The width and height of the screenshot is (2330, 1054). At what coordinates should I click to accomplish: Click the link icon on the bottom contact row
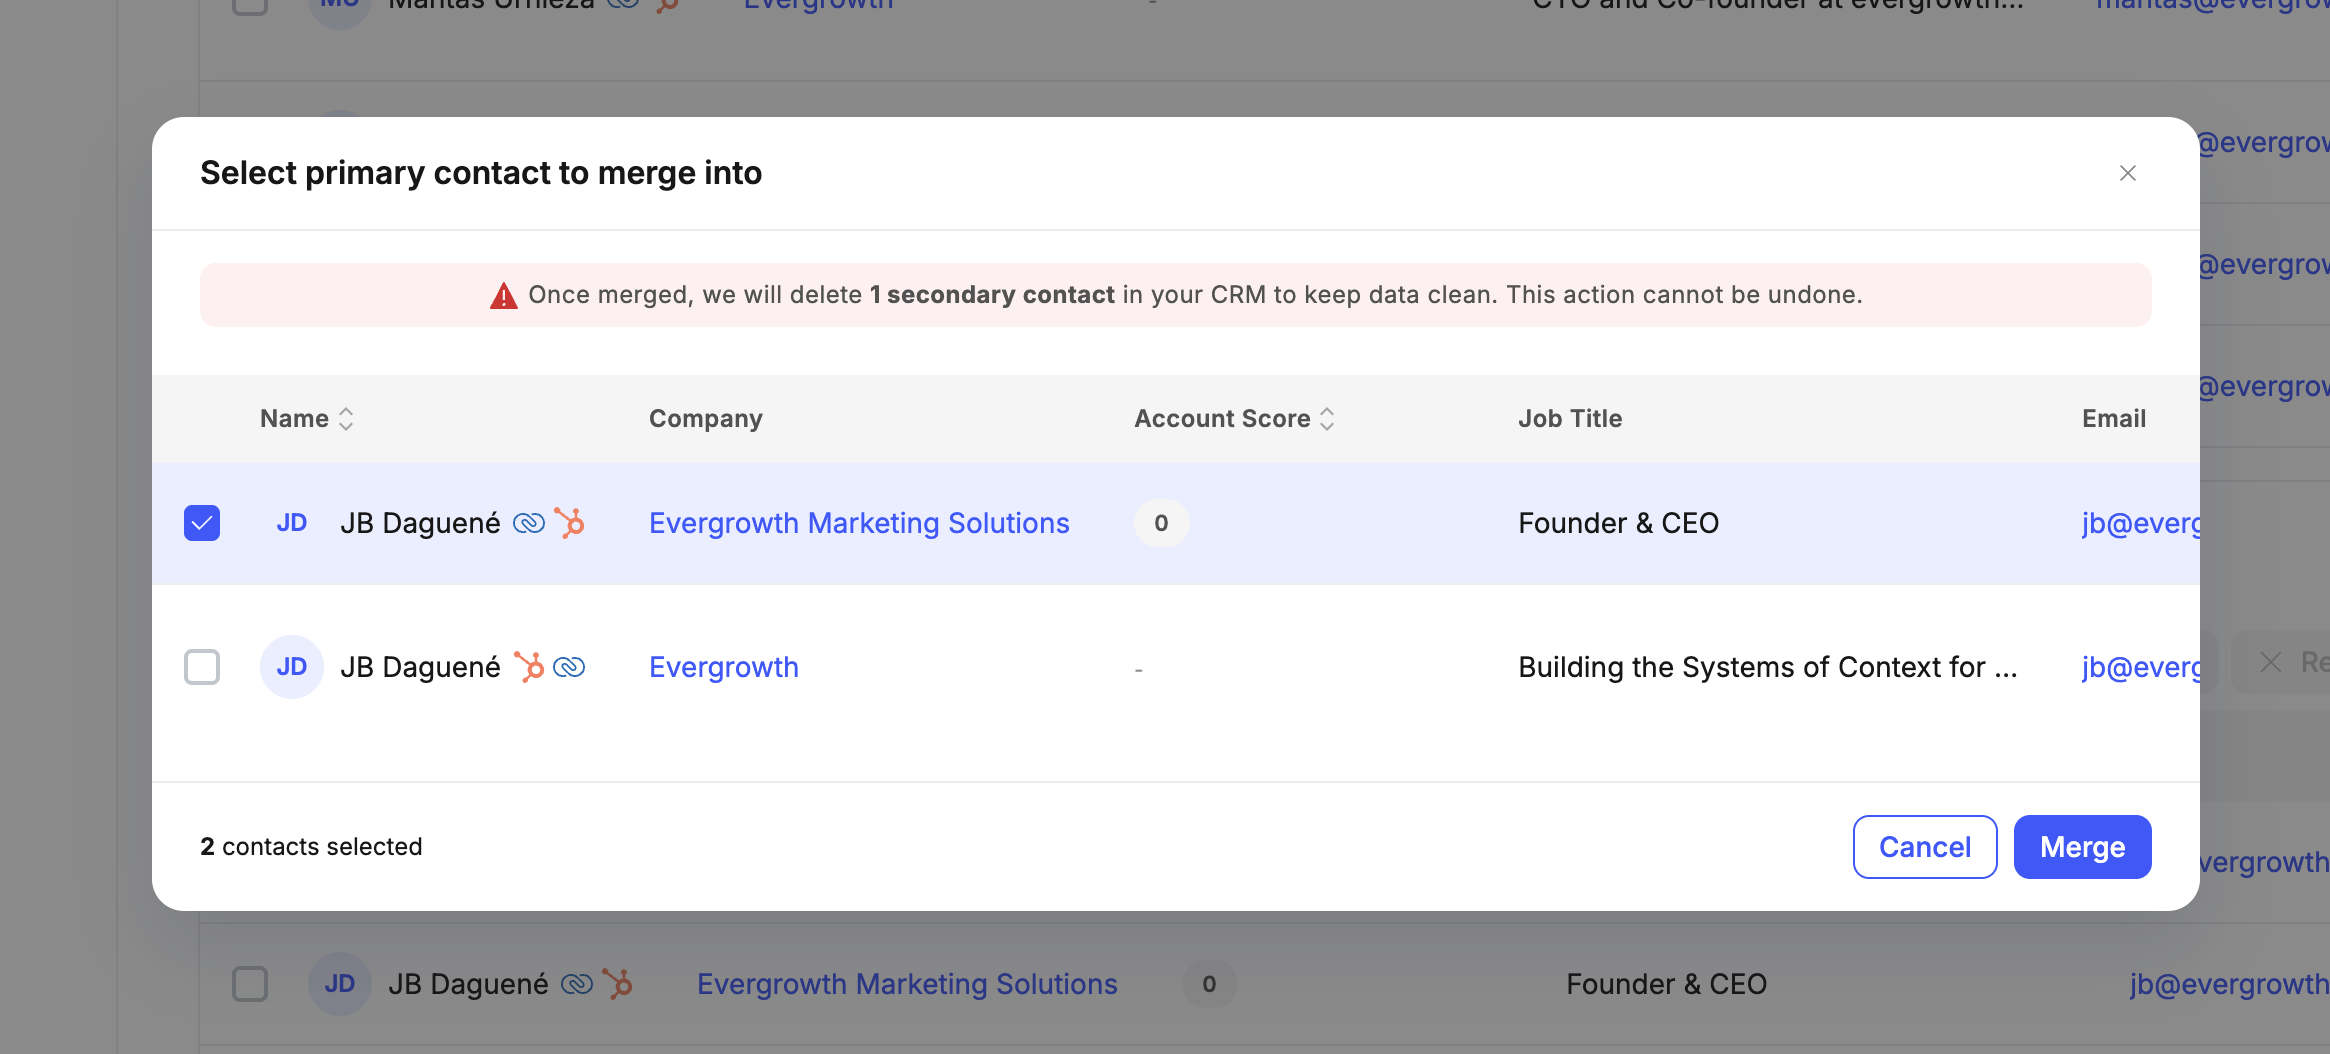[x=577, y=983]
